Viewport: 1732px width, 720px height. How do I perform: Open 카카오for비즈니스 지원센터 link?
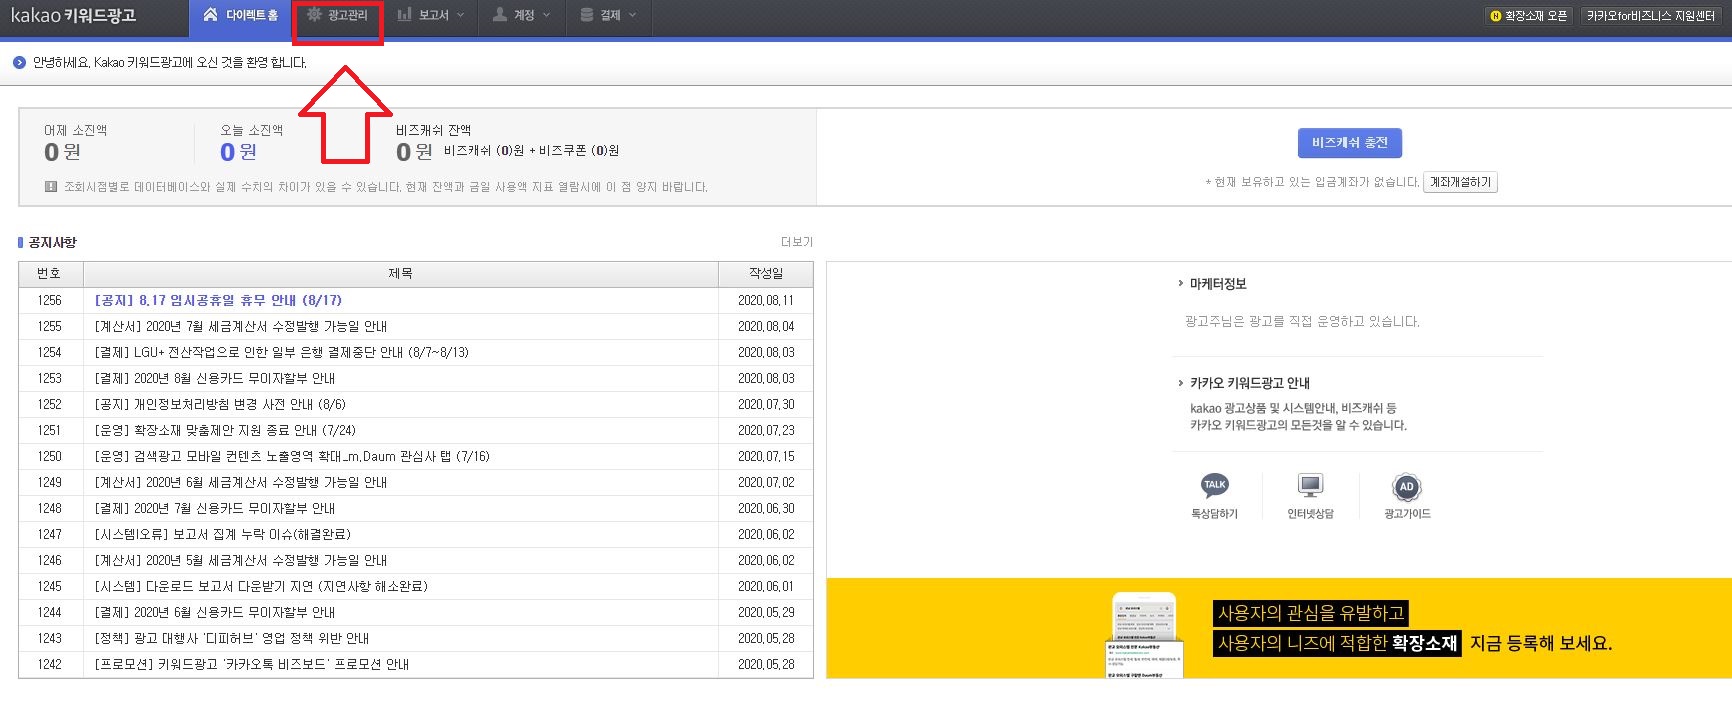click(1650, 16)
